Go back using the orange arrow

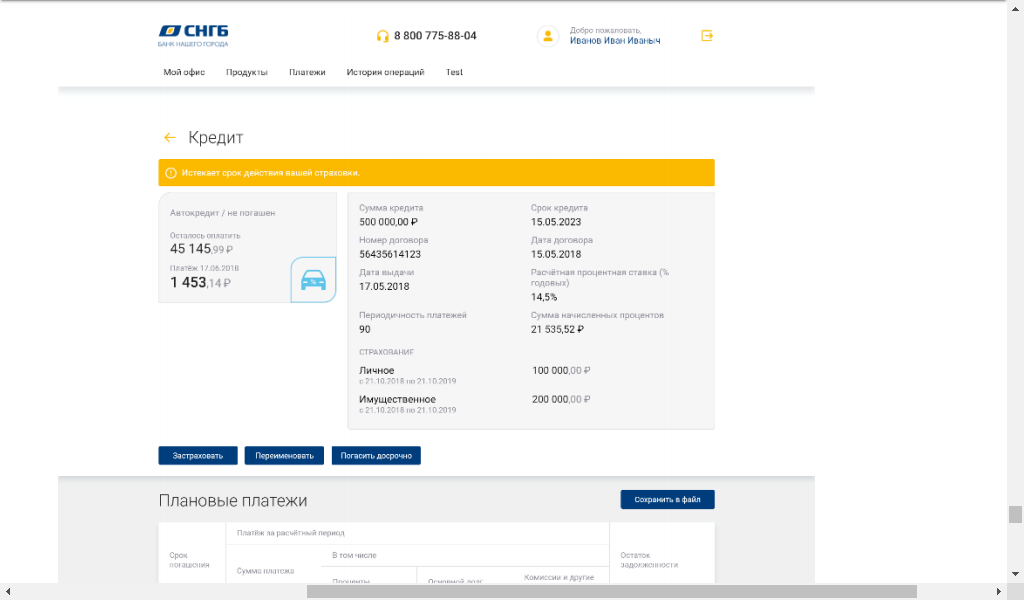pos(169,138)
